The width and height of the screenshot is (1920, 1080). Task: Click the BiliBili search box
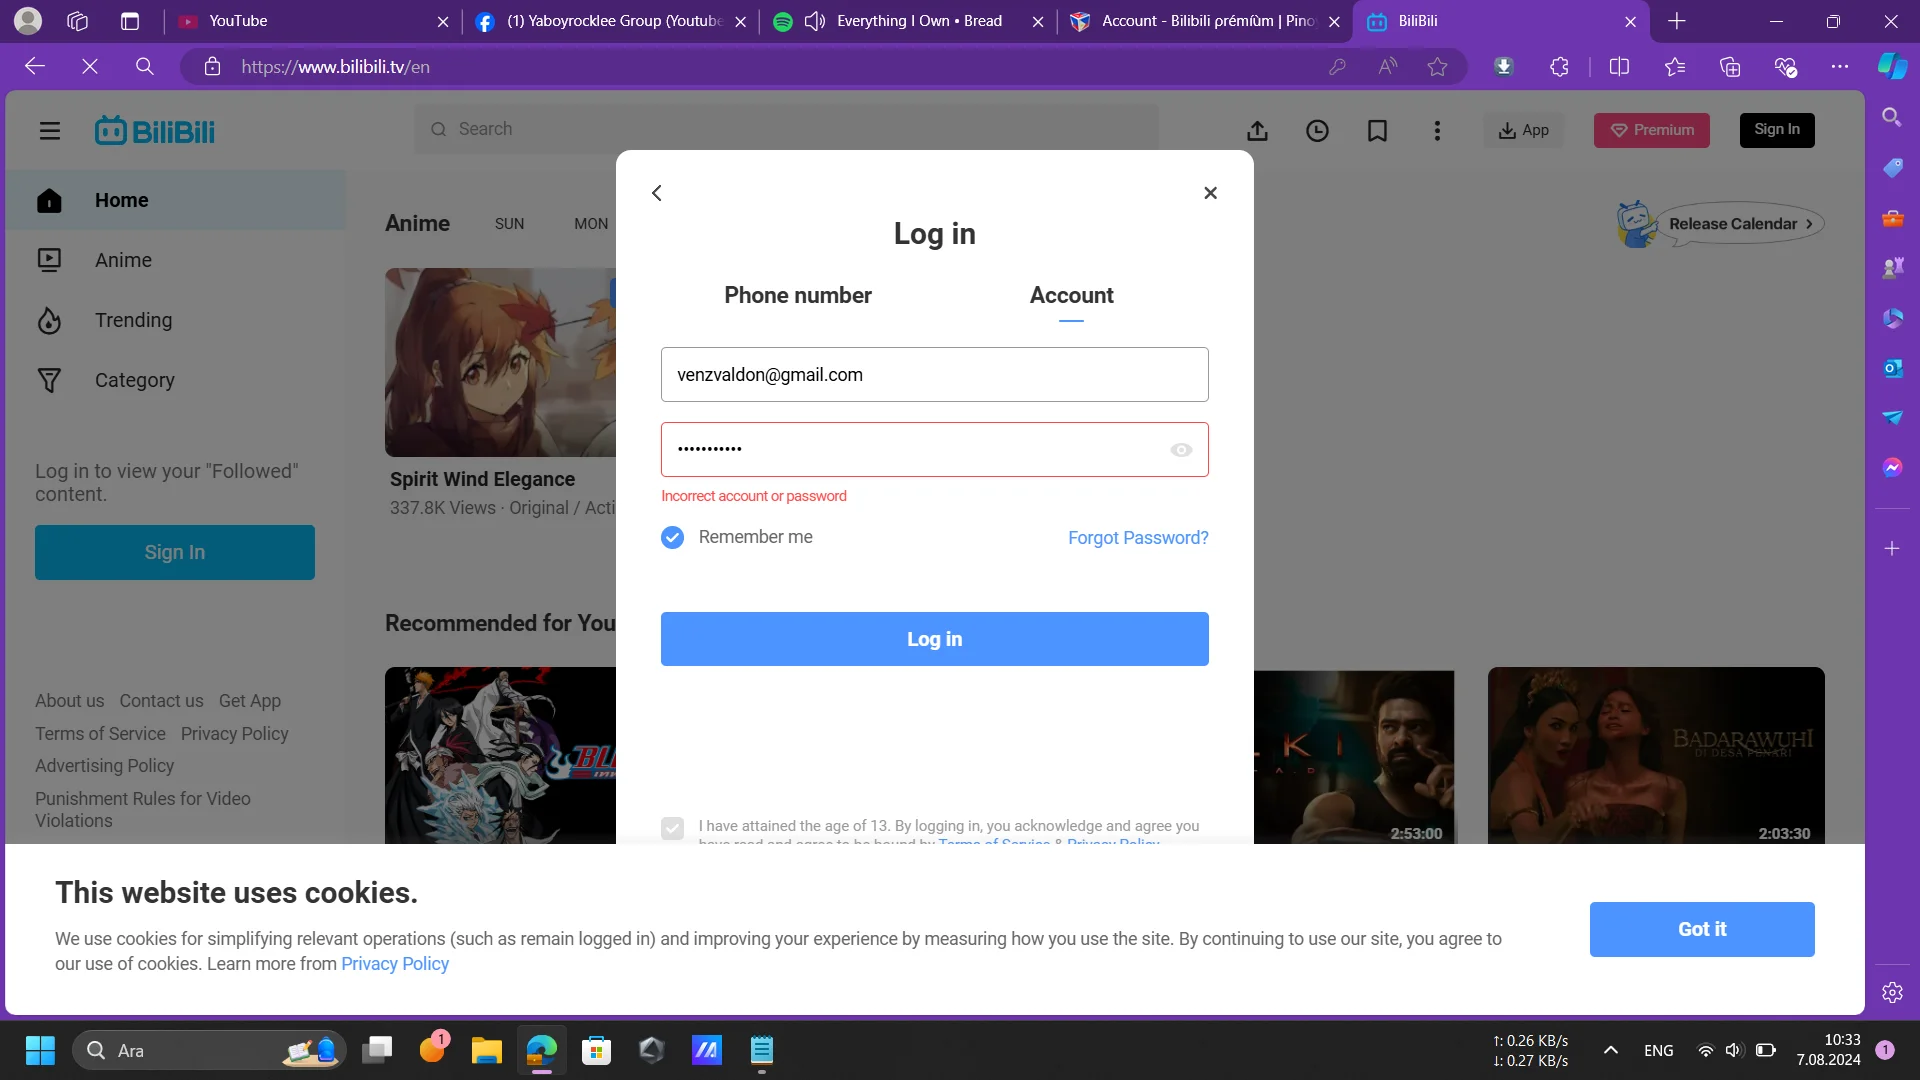(x=786, y=129)
